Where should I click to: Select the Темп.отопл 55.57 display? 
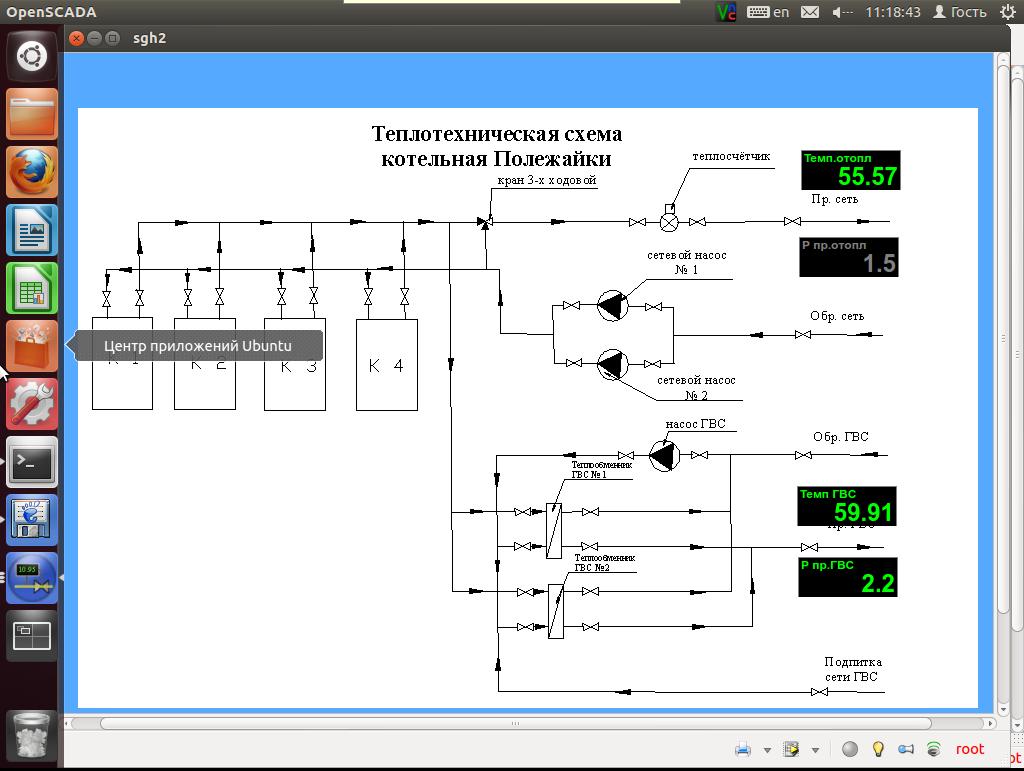(x=850, y=170)
